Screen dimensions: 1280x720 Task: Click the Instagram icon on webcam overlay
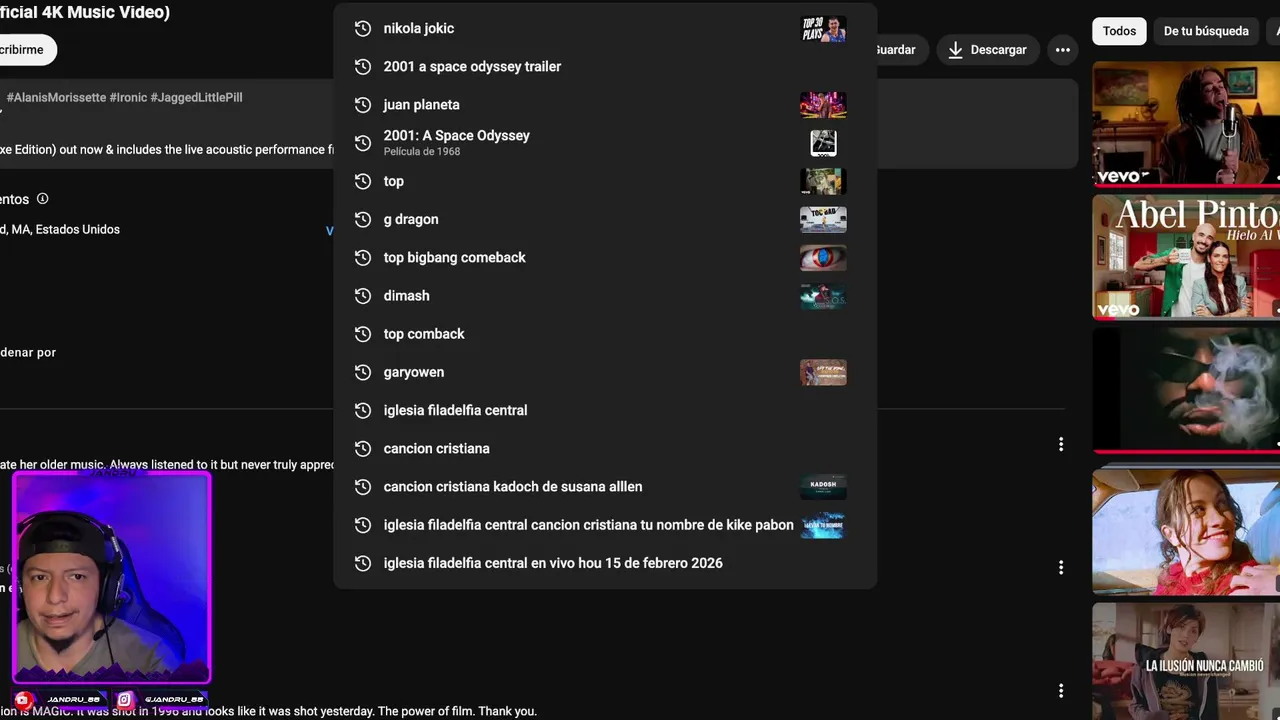[125, 700]
